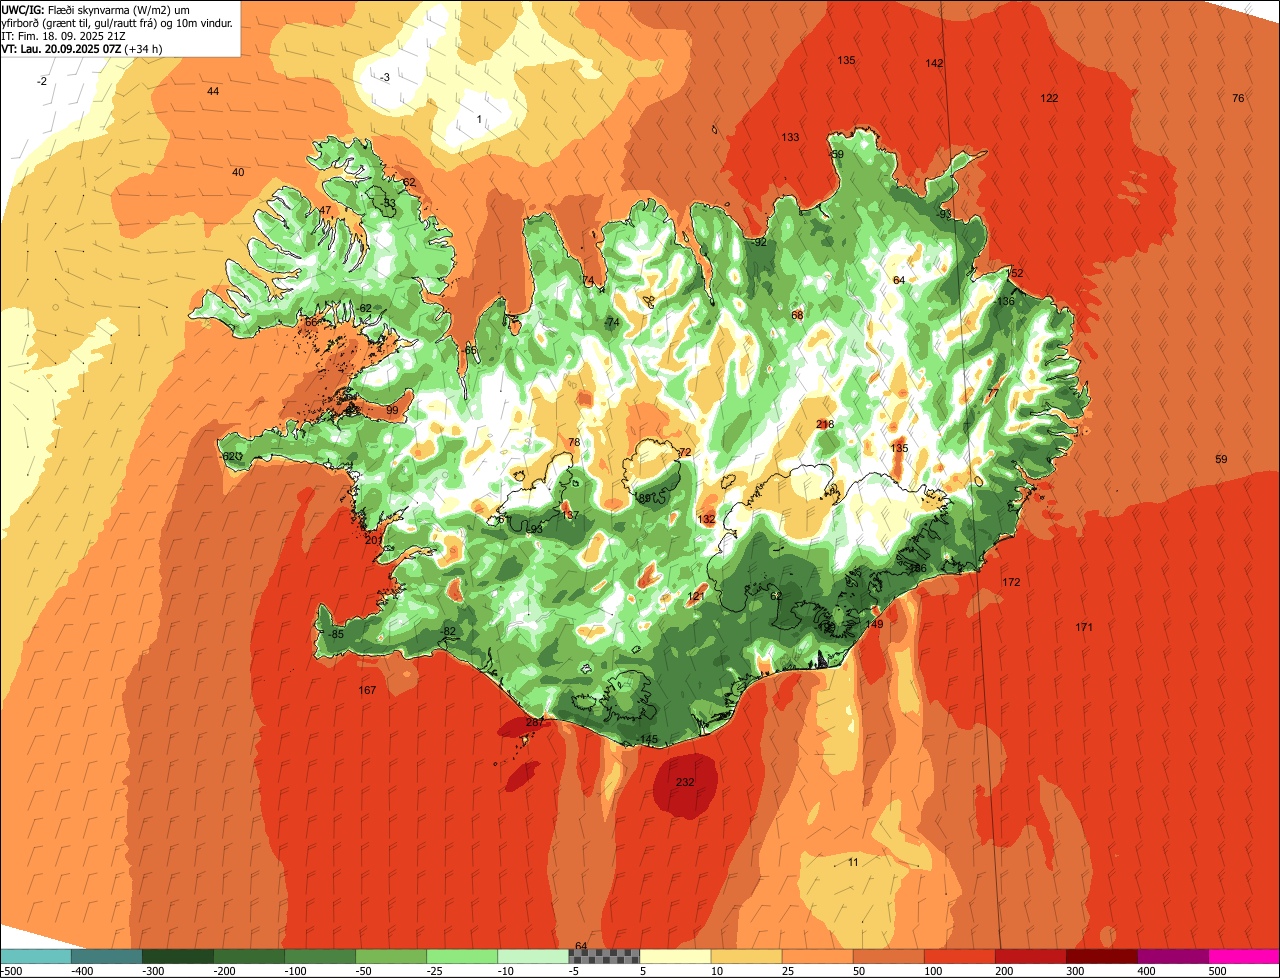The width and height of the screenshot is (1280, 978).
Task: Click the '40' value west of the Westfjords
Action: click(x=238, y=172)
